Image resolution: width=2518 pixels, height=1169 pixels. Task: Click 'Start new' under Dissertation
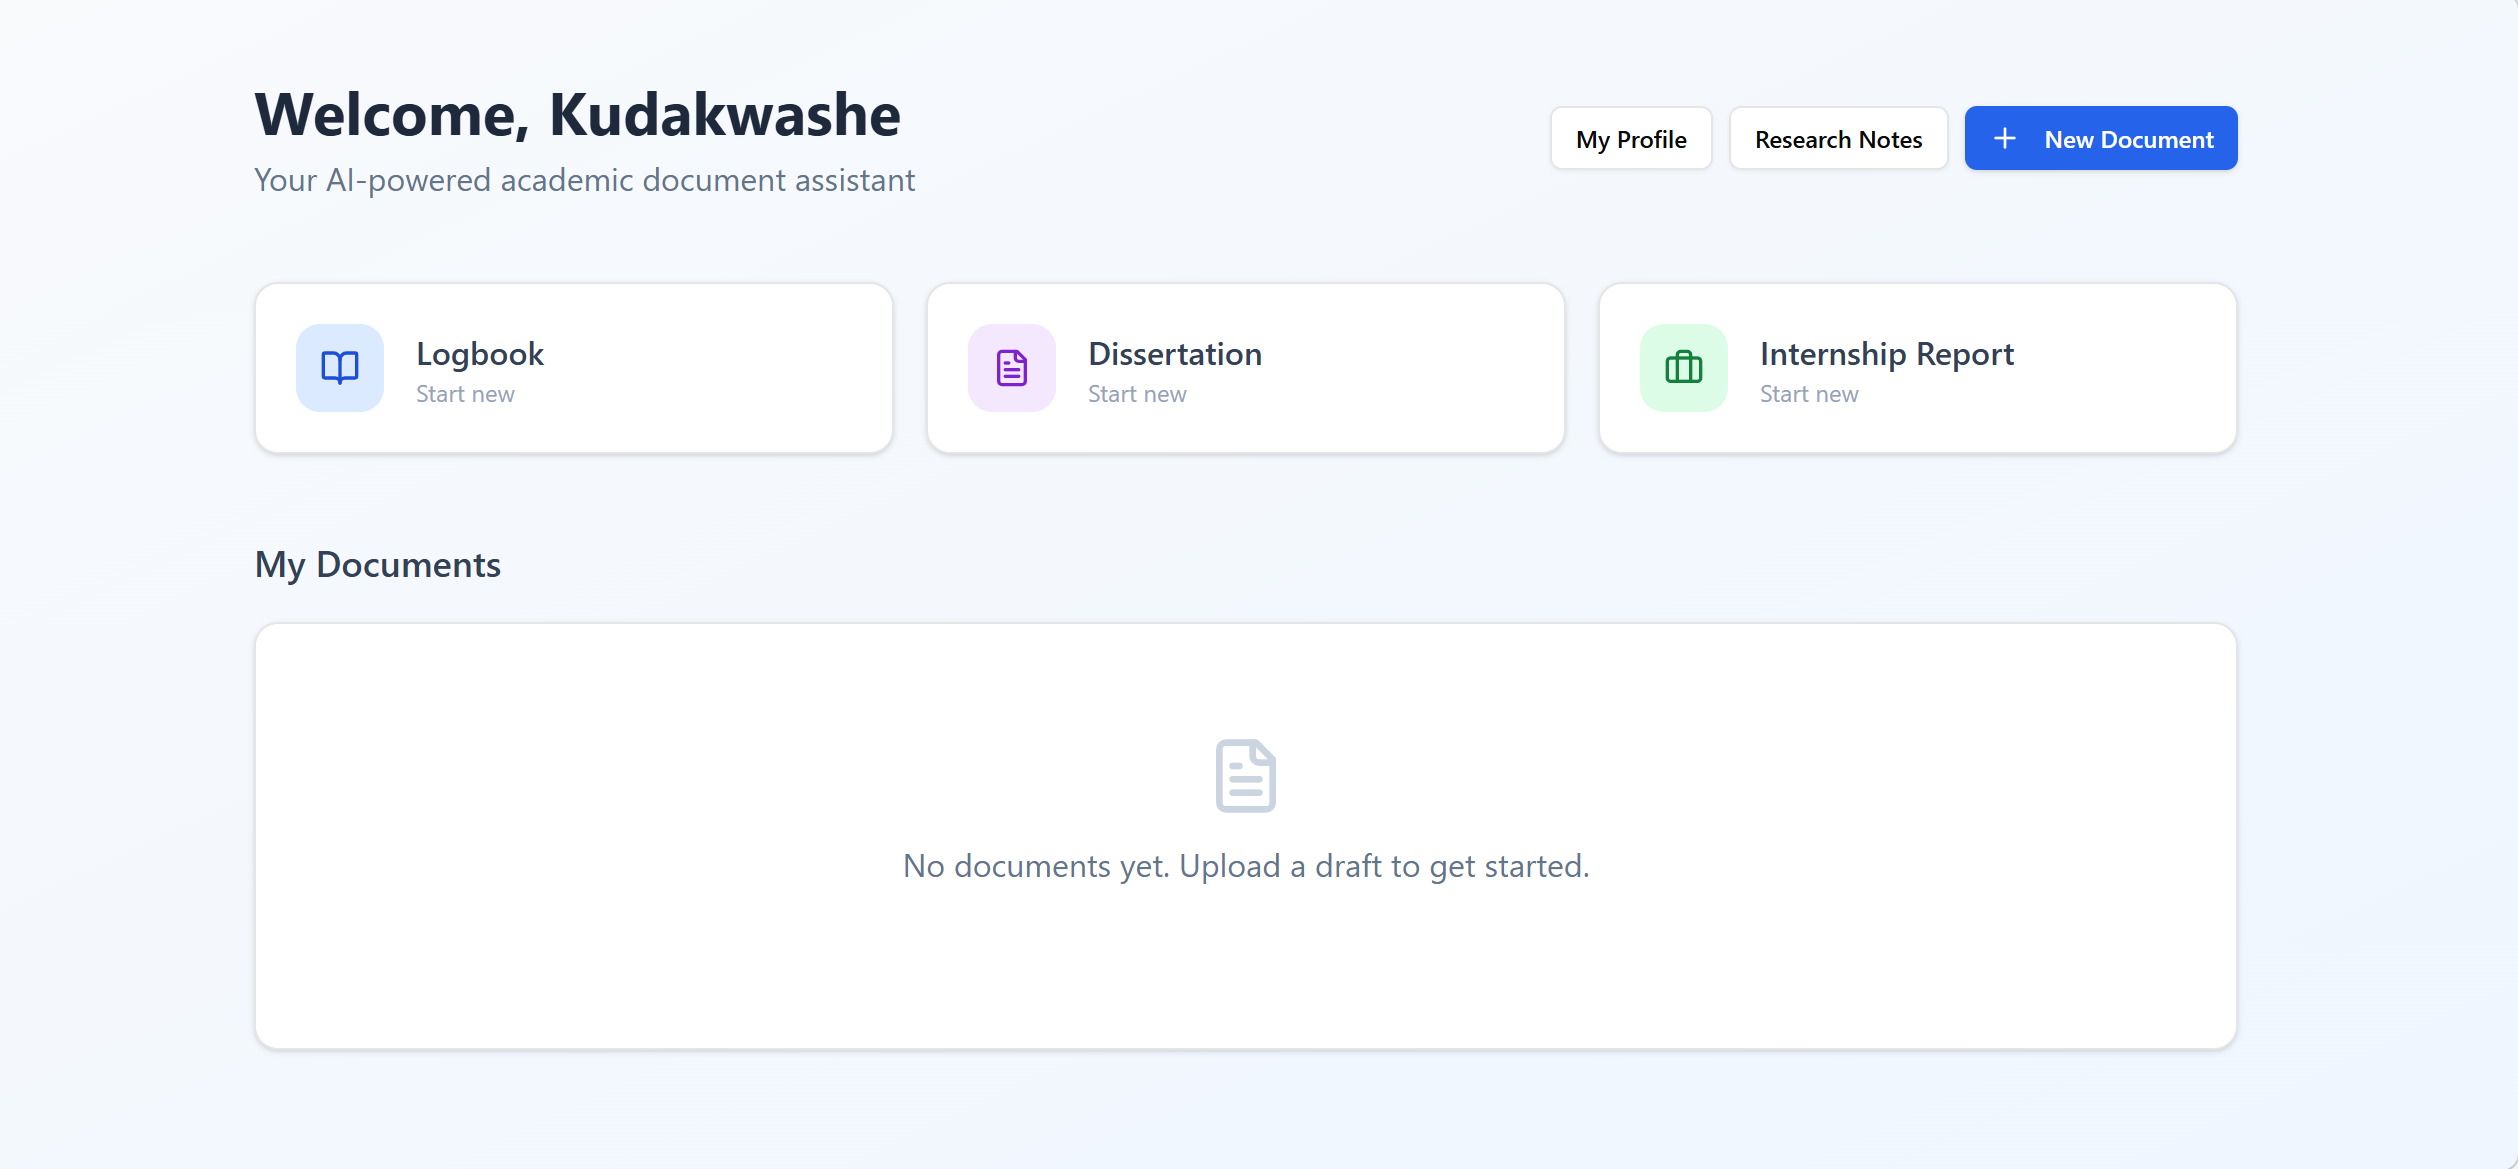point(1137,395)
